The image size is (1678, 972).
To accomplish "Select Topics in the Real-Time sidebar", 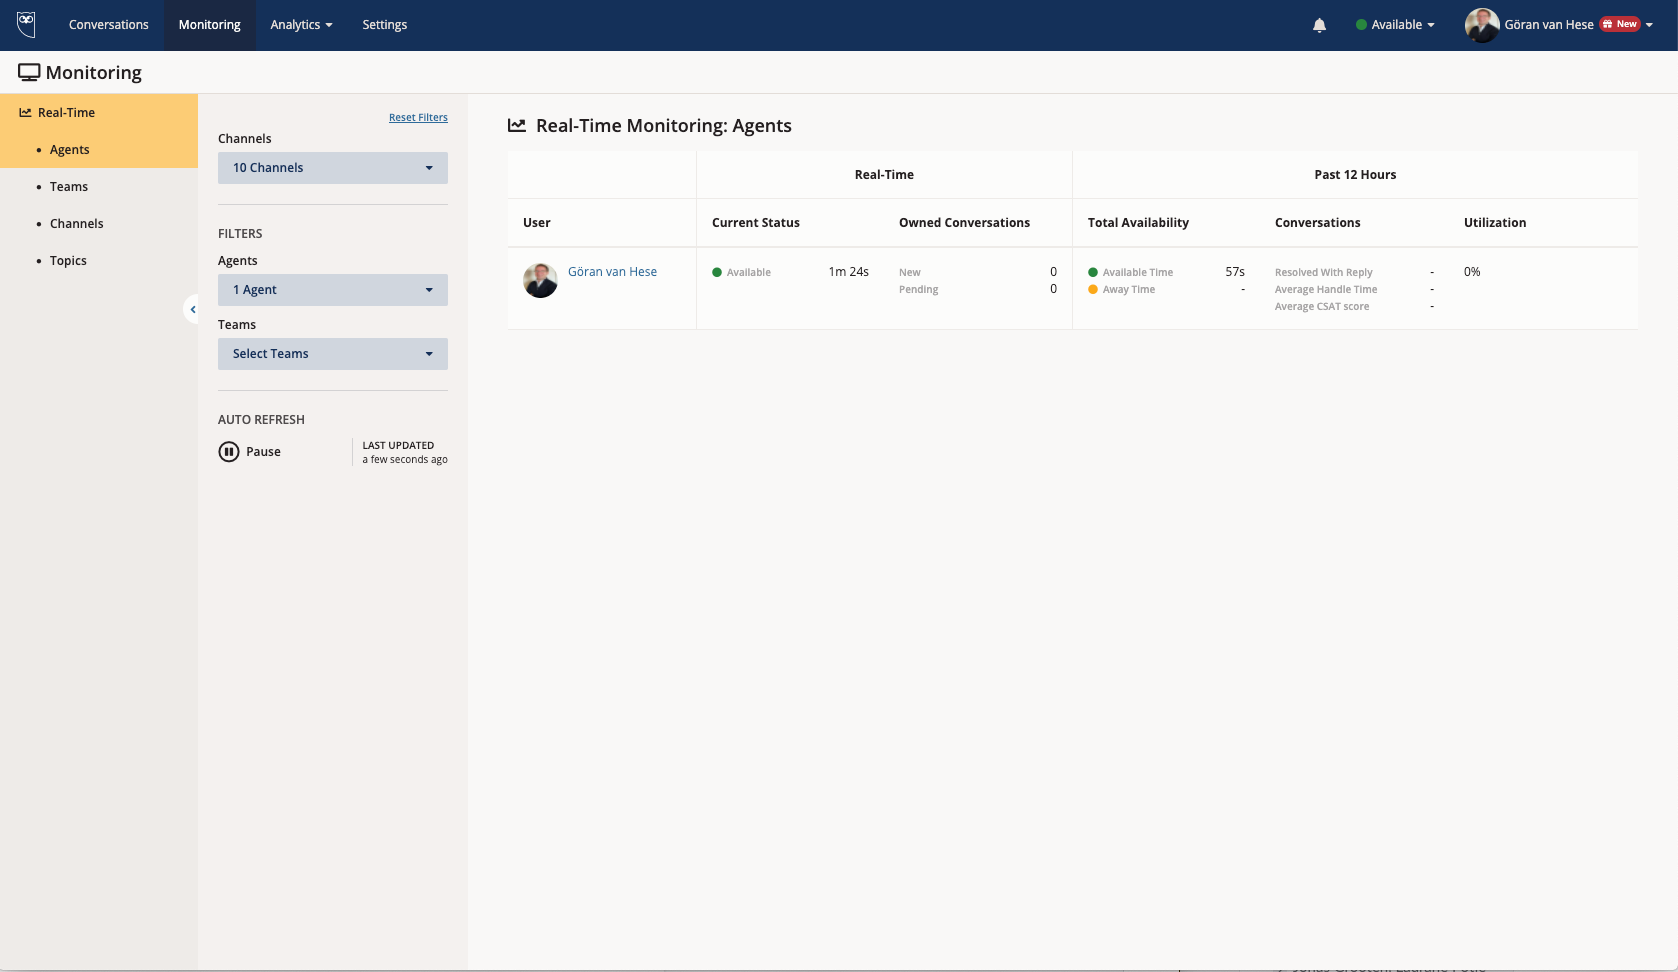I will click(x=68, y=261).
